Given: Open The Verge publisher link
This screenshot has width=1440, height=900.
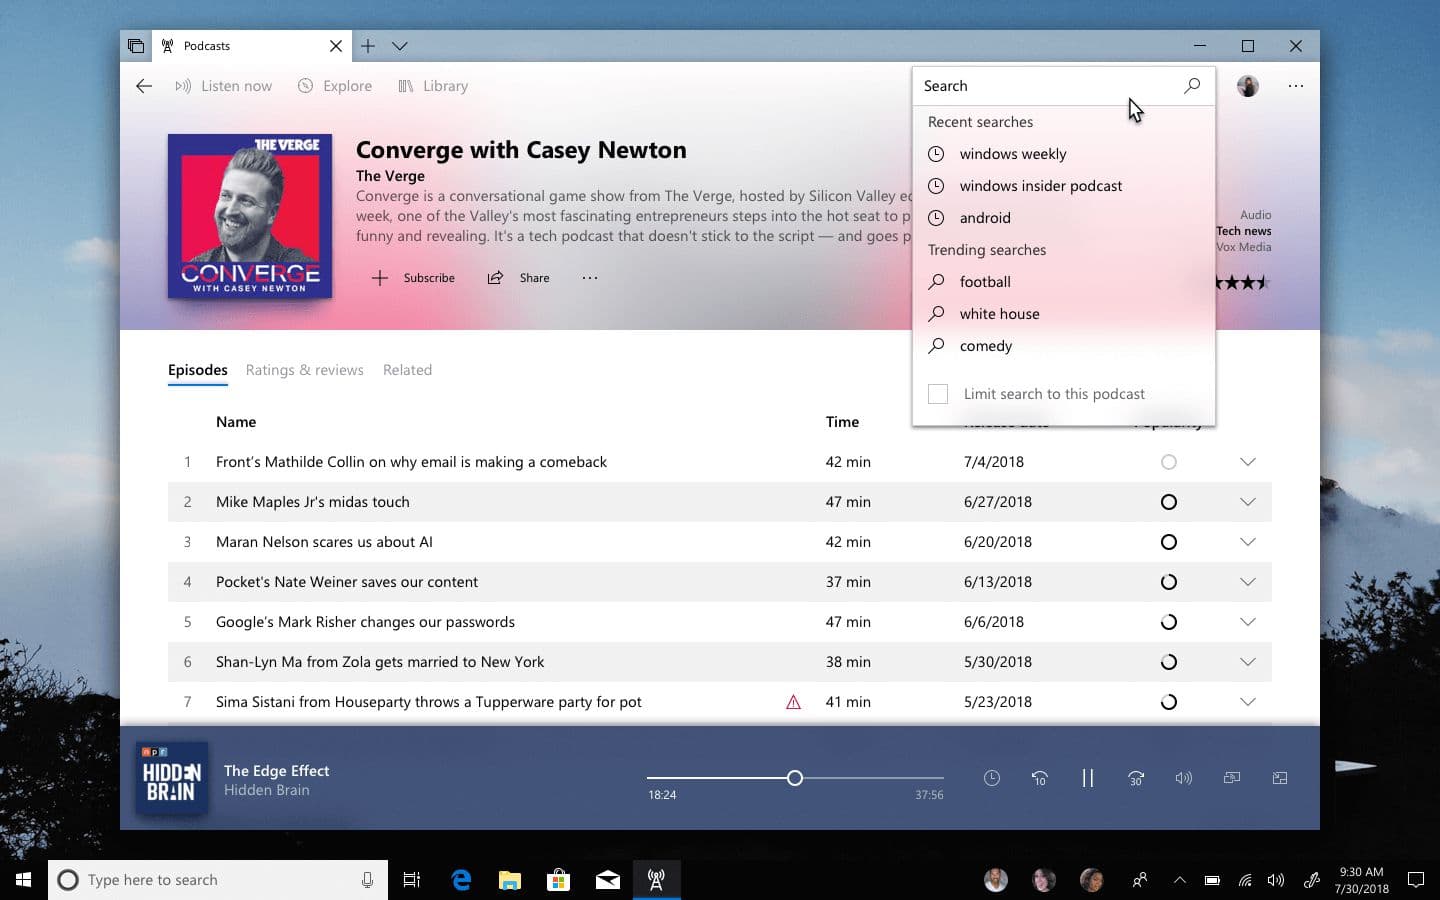Looking at the screenshot, I should (390, 176).
